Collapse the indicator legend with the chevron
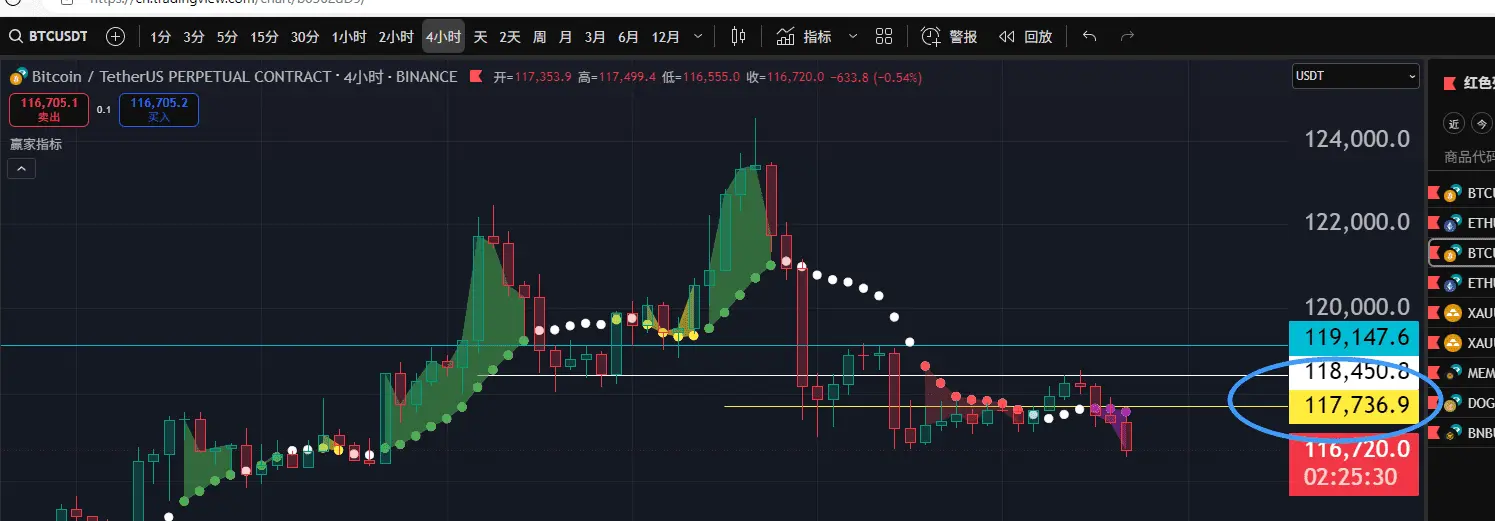The height and width of the screenshot is (521, 1495). tap(22, 169)
